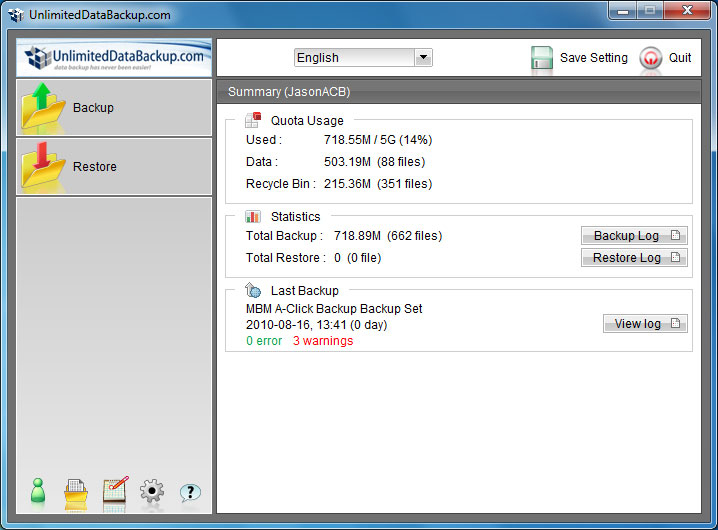Image resolution: width=718 pixels, height=530 pixels.
Task: Open the backup file storage icon
Action: coord(76,491)
